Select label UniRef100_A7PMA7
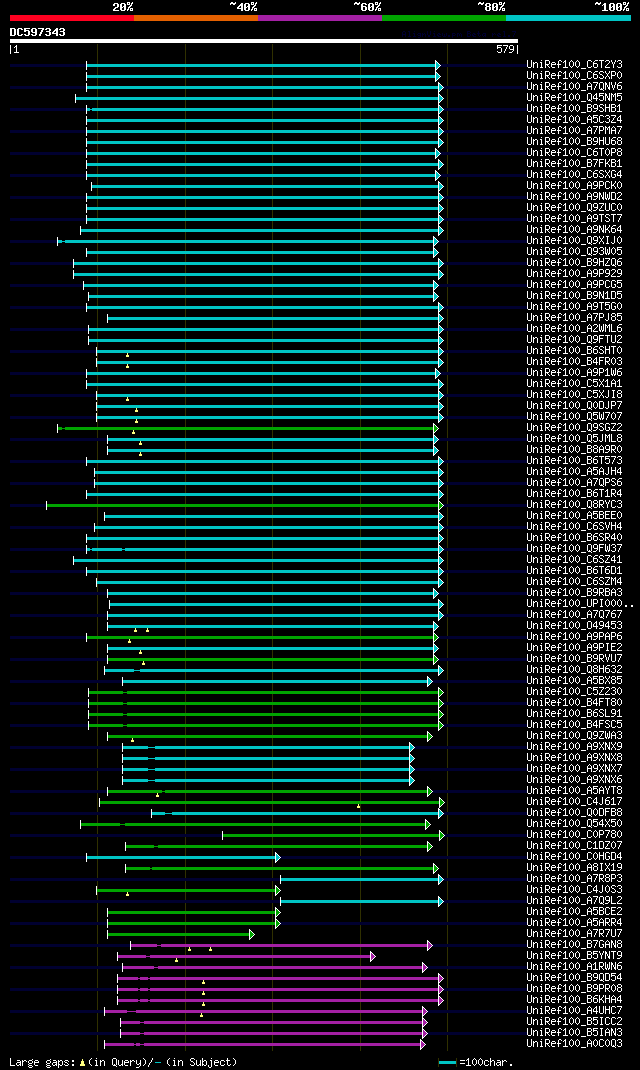The height and width of the screenshot is (1070, 640). point(574,130)
